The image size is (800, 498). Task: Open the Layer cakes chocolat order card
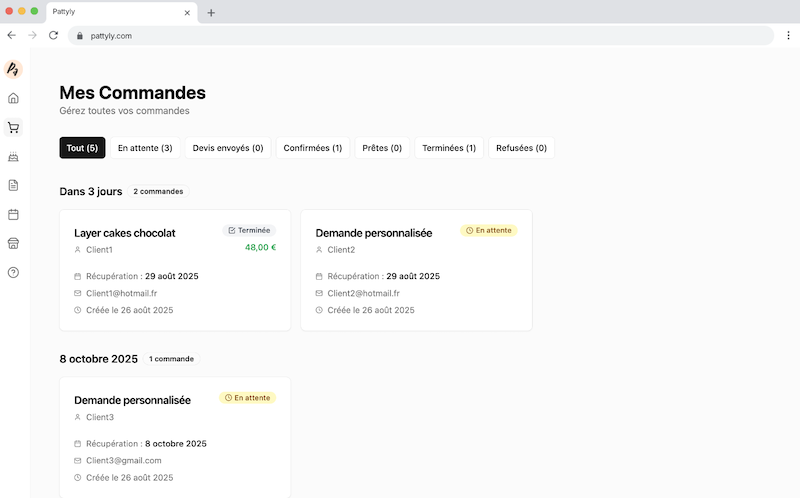click(175, 270)
